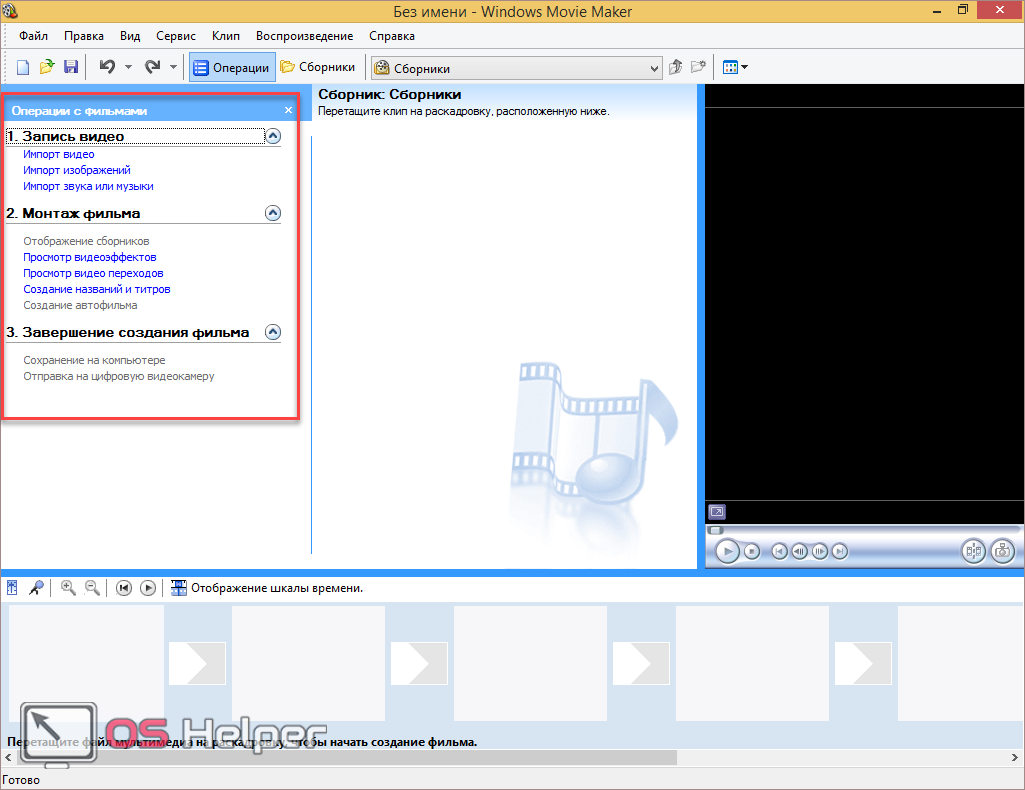
Task: Open the Сборники collection dropdown list
Action: coord(654,69)
